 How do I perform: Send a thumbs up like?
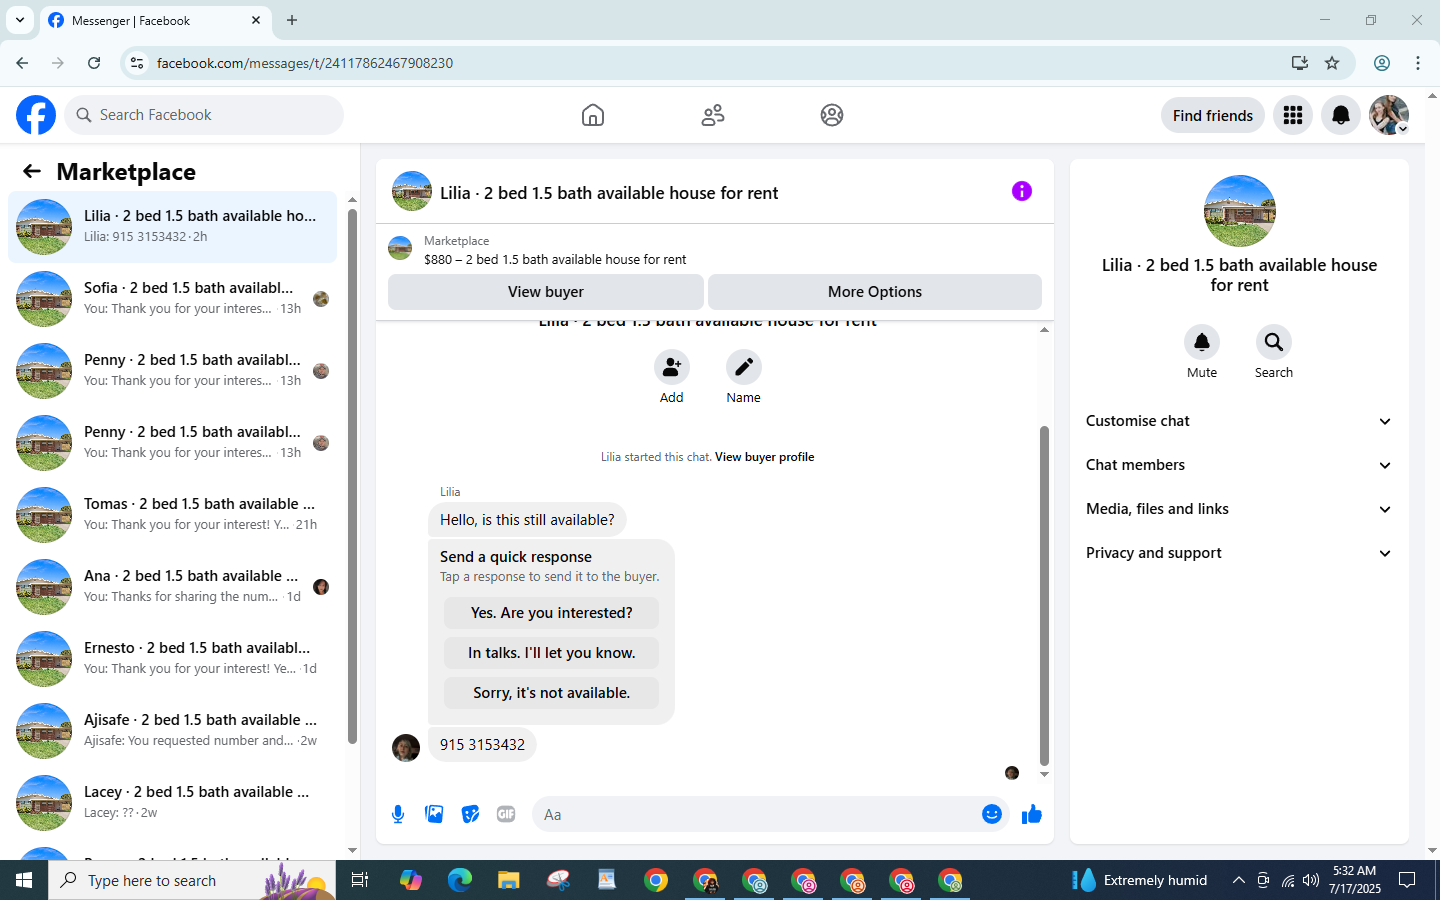click(x=1032, y=814)
